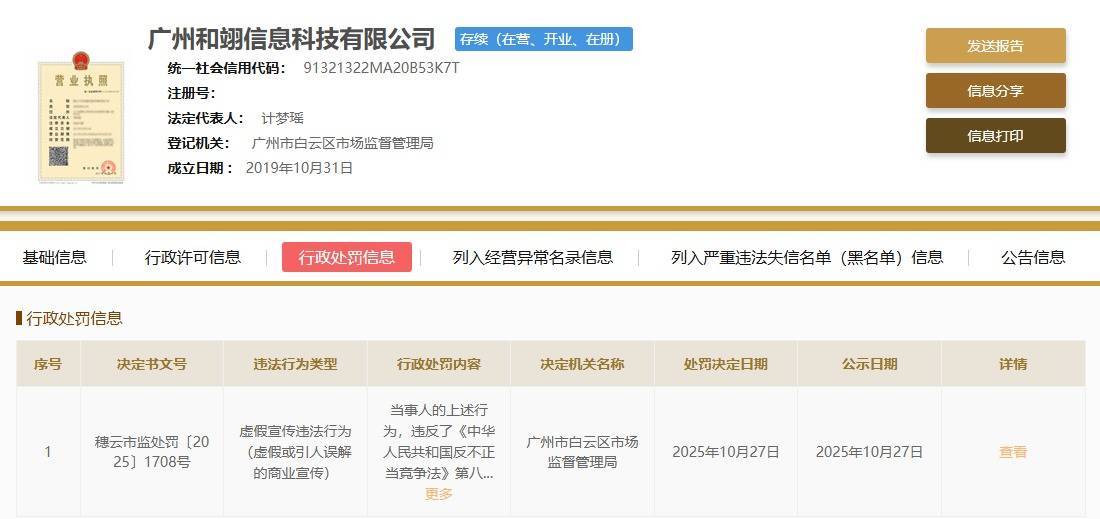Open the 列入严重违法失信名单（黑名单）信息 tab
The height and width of the screenshot is (519, 1100).
(807, 257)
